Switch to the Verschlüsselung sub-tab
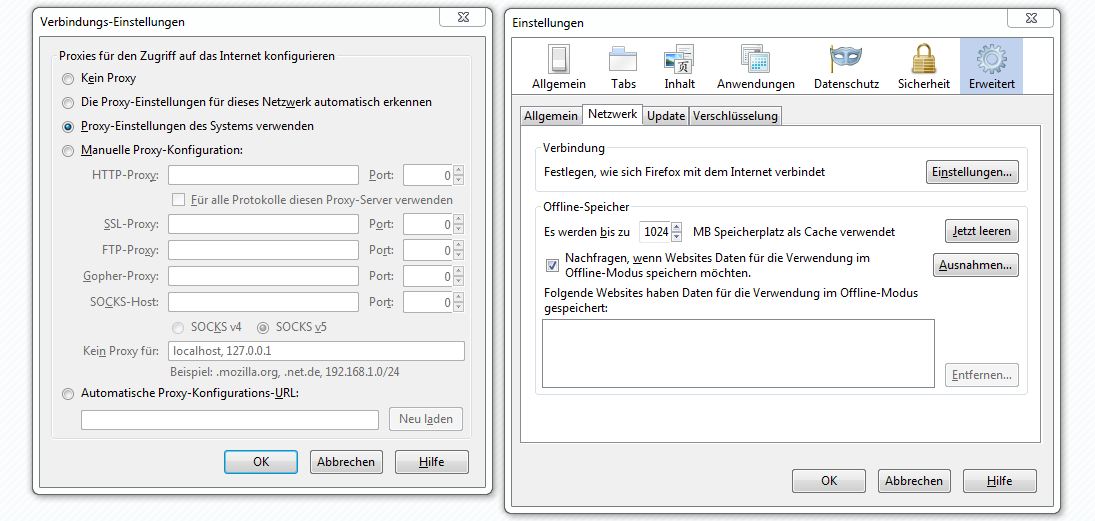 click(x=735, y=116)
